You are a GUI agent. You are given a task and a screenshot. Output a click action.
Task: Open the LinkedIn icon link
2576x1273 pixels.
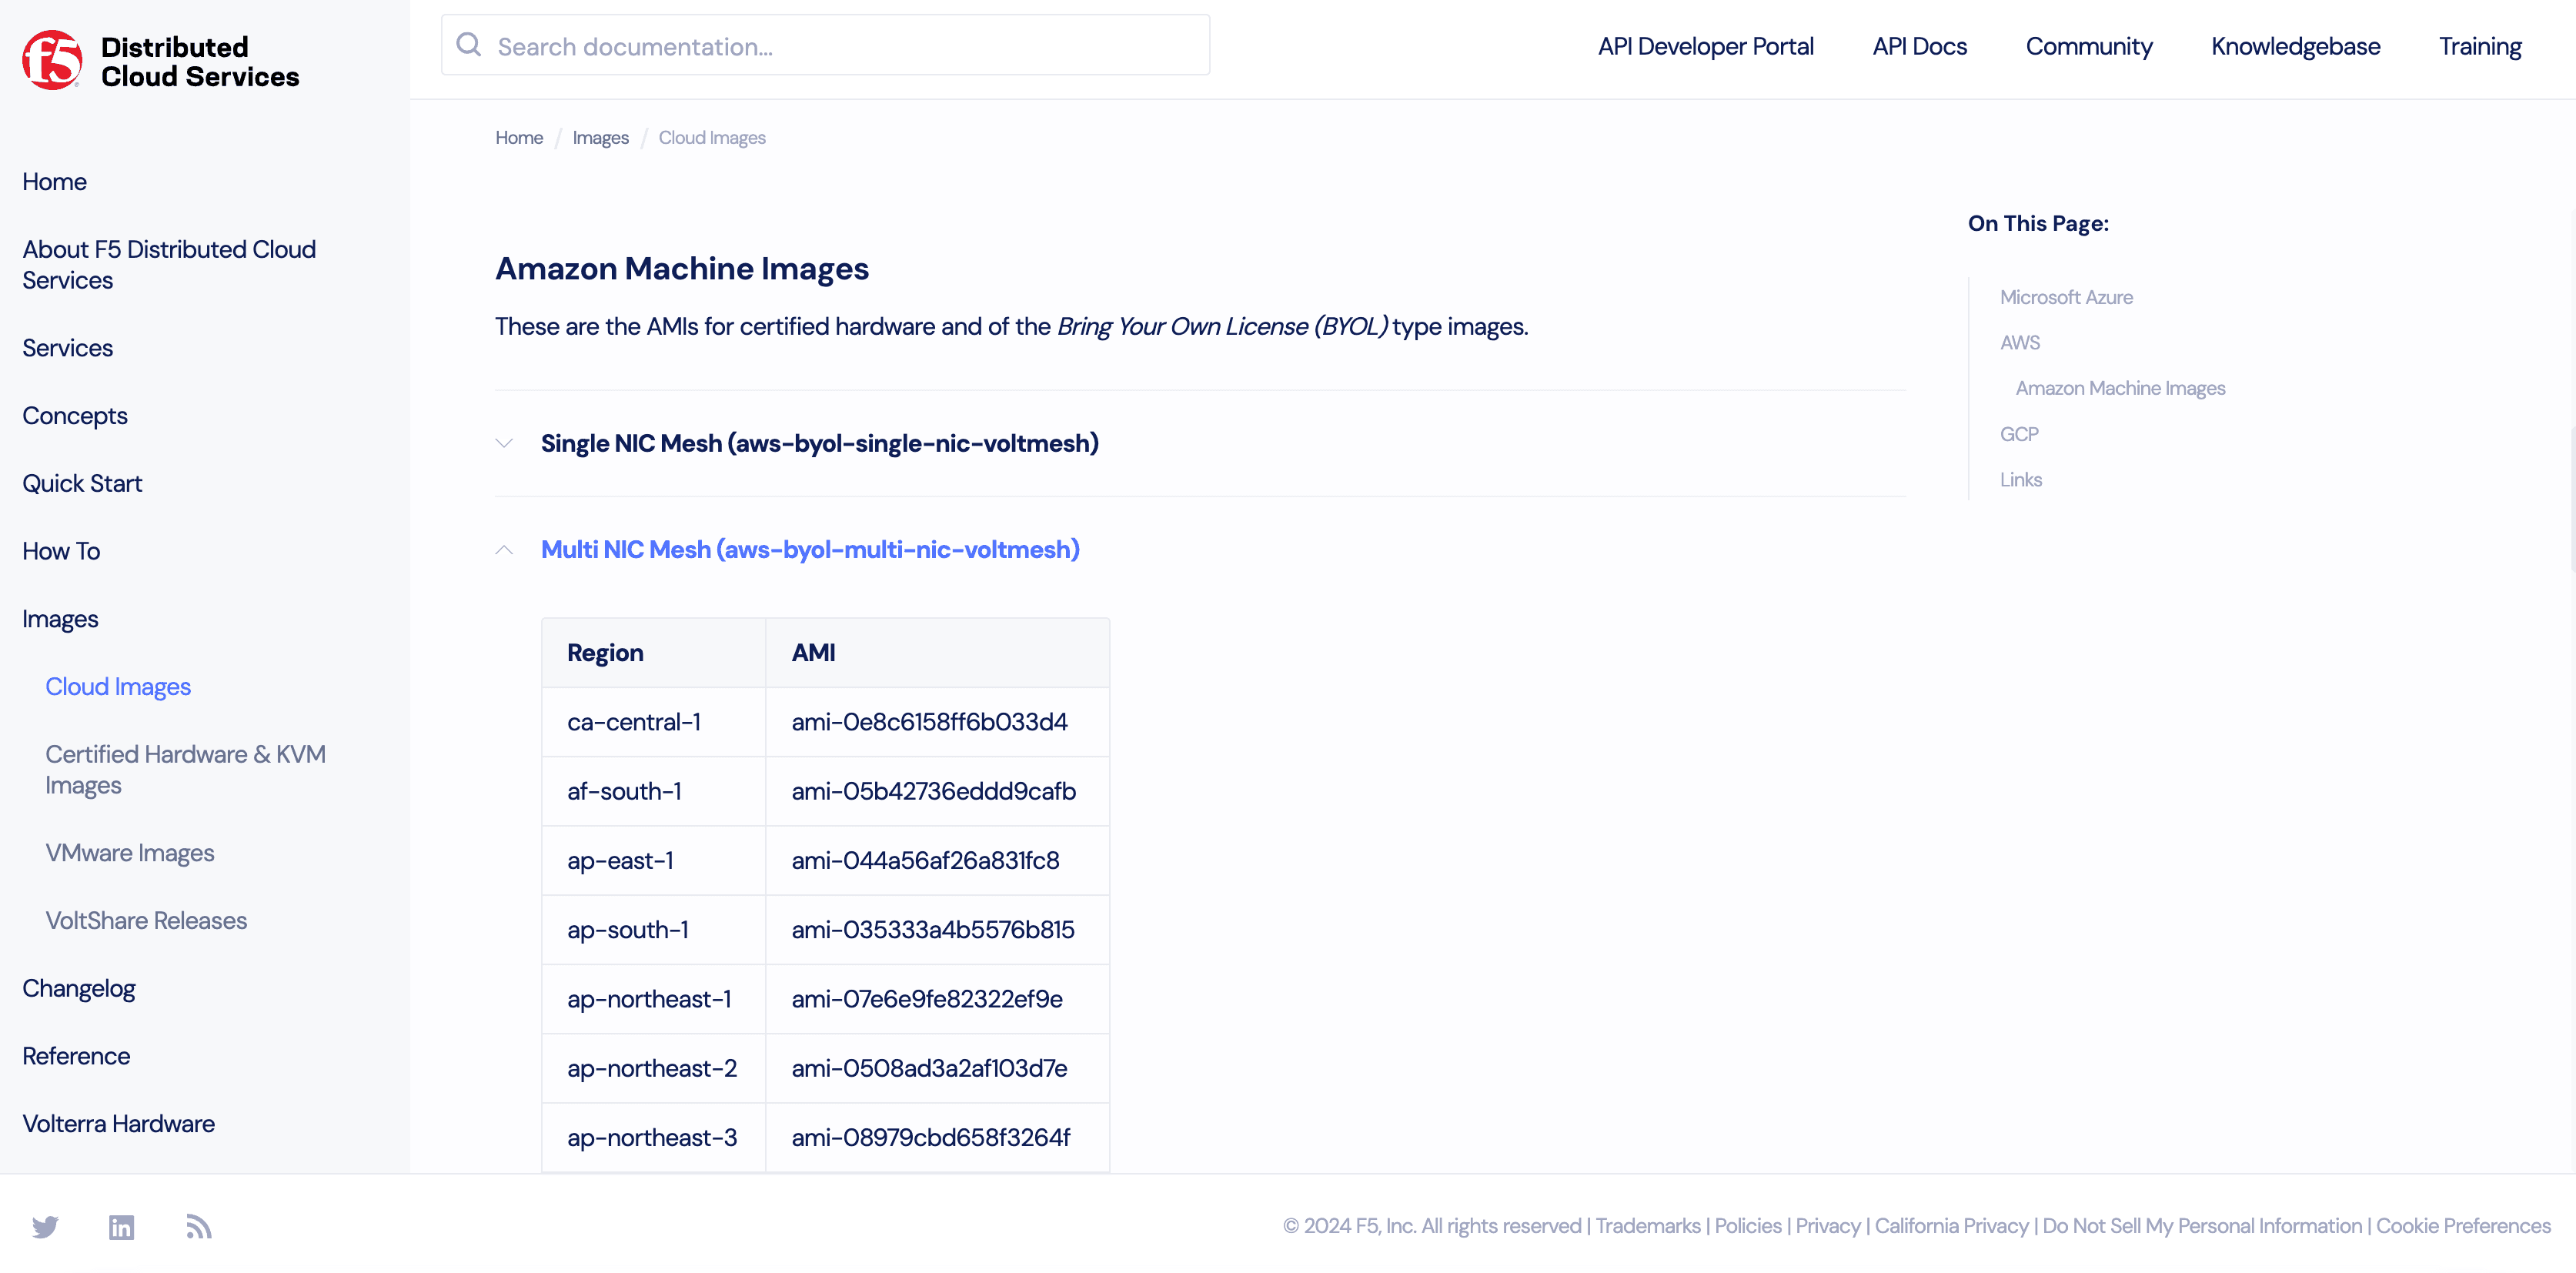121,1226
